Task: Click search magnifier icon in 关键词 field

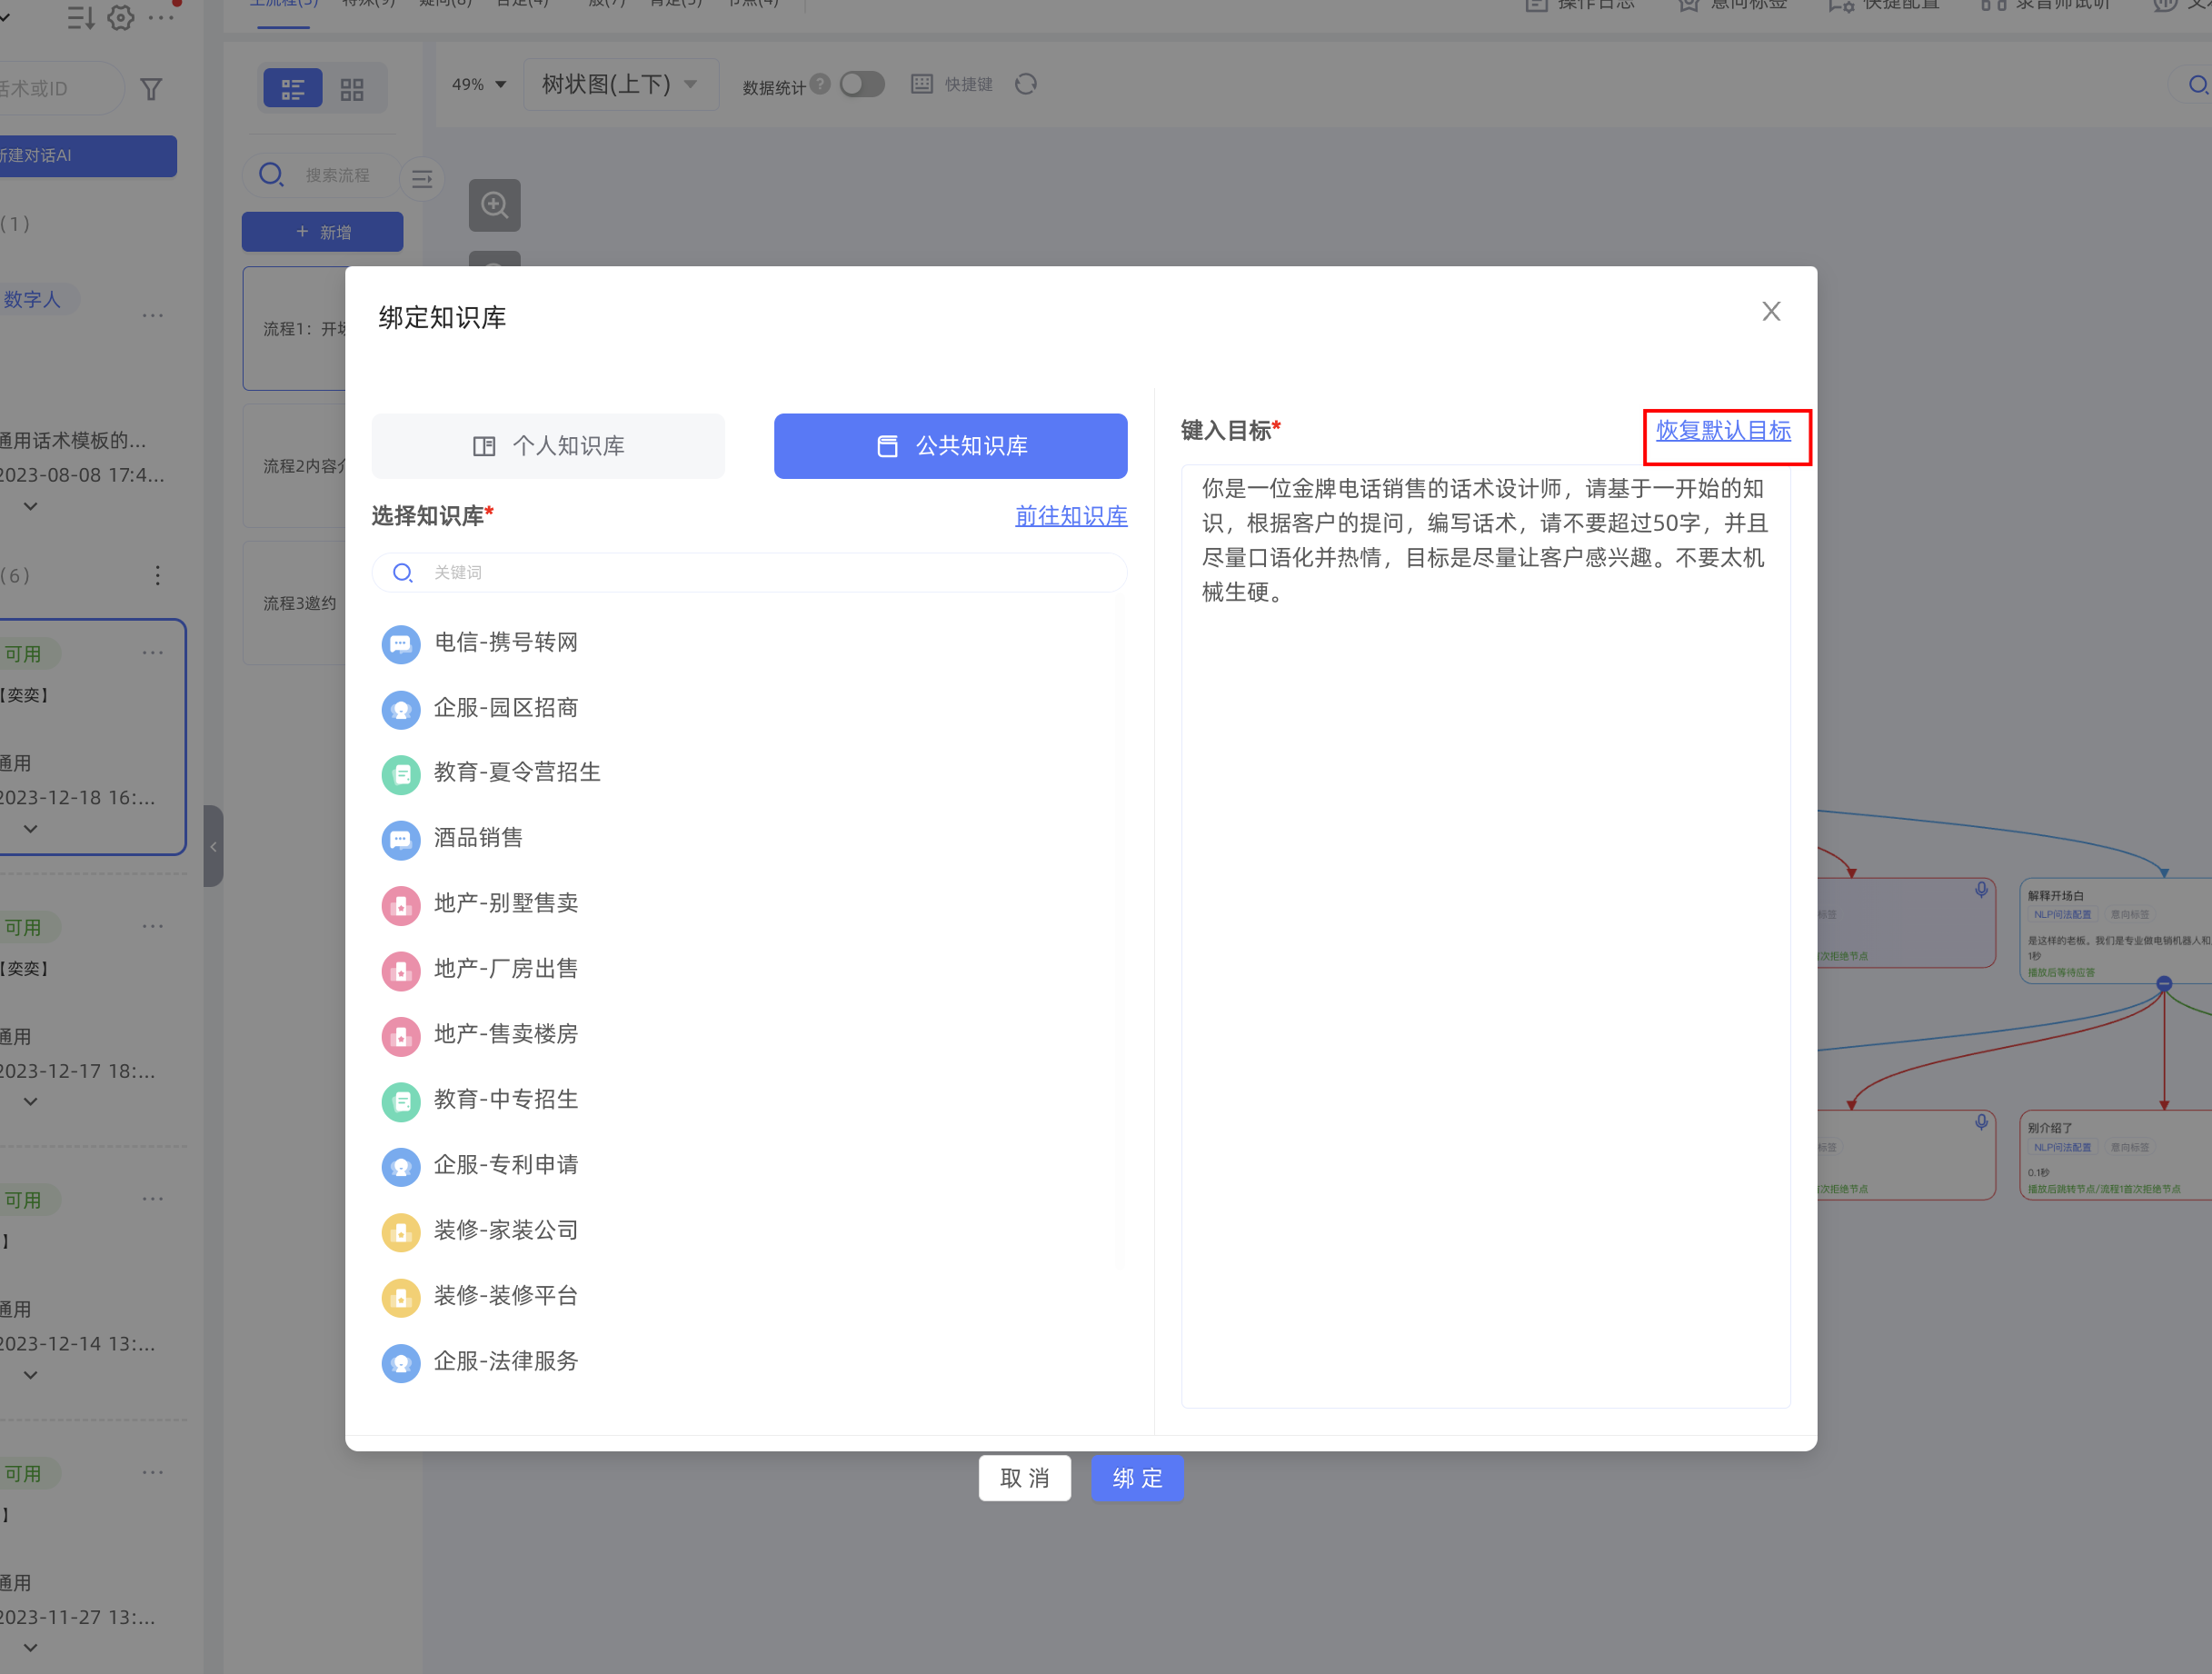Action: click(x=402, y=572)
